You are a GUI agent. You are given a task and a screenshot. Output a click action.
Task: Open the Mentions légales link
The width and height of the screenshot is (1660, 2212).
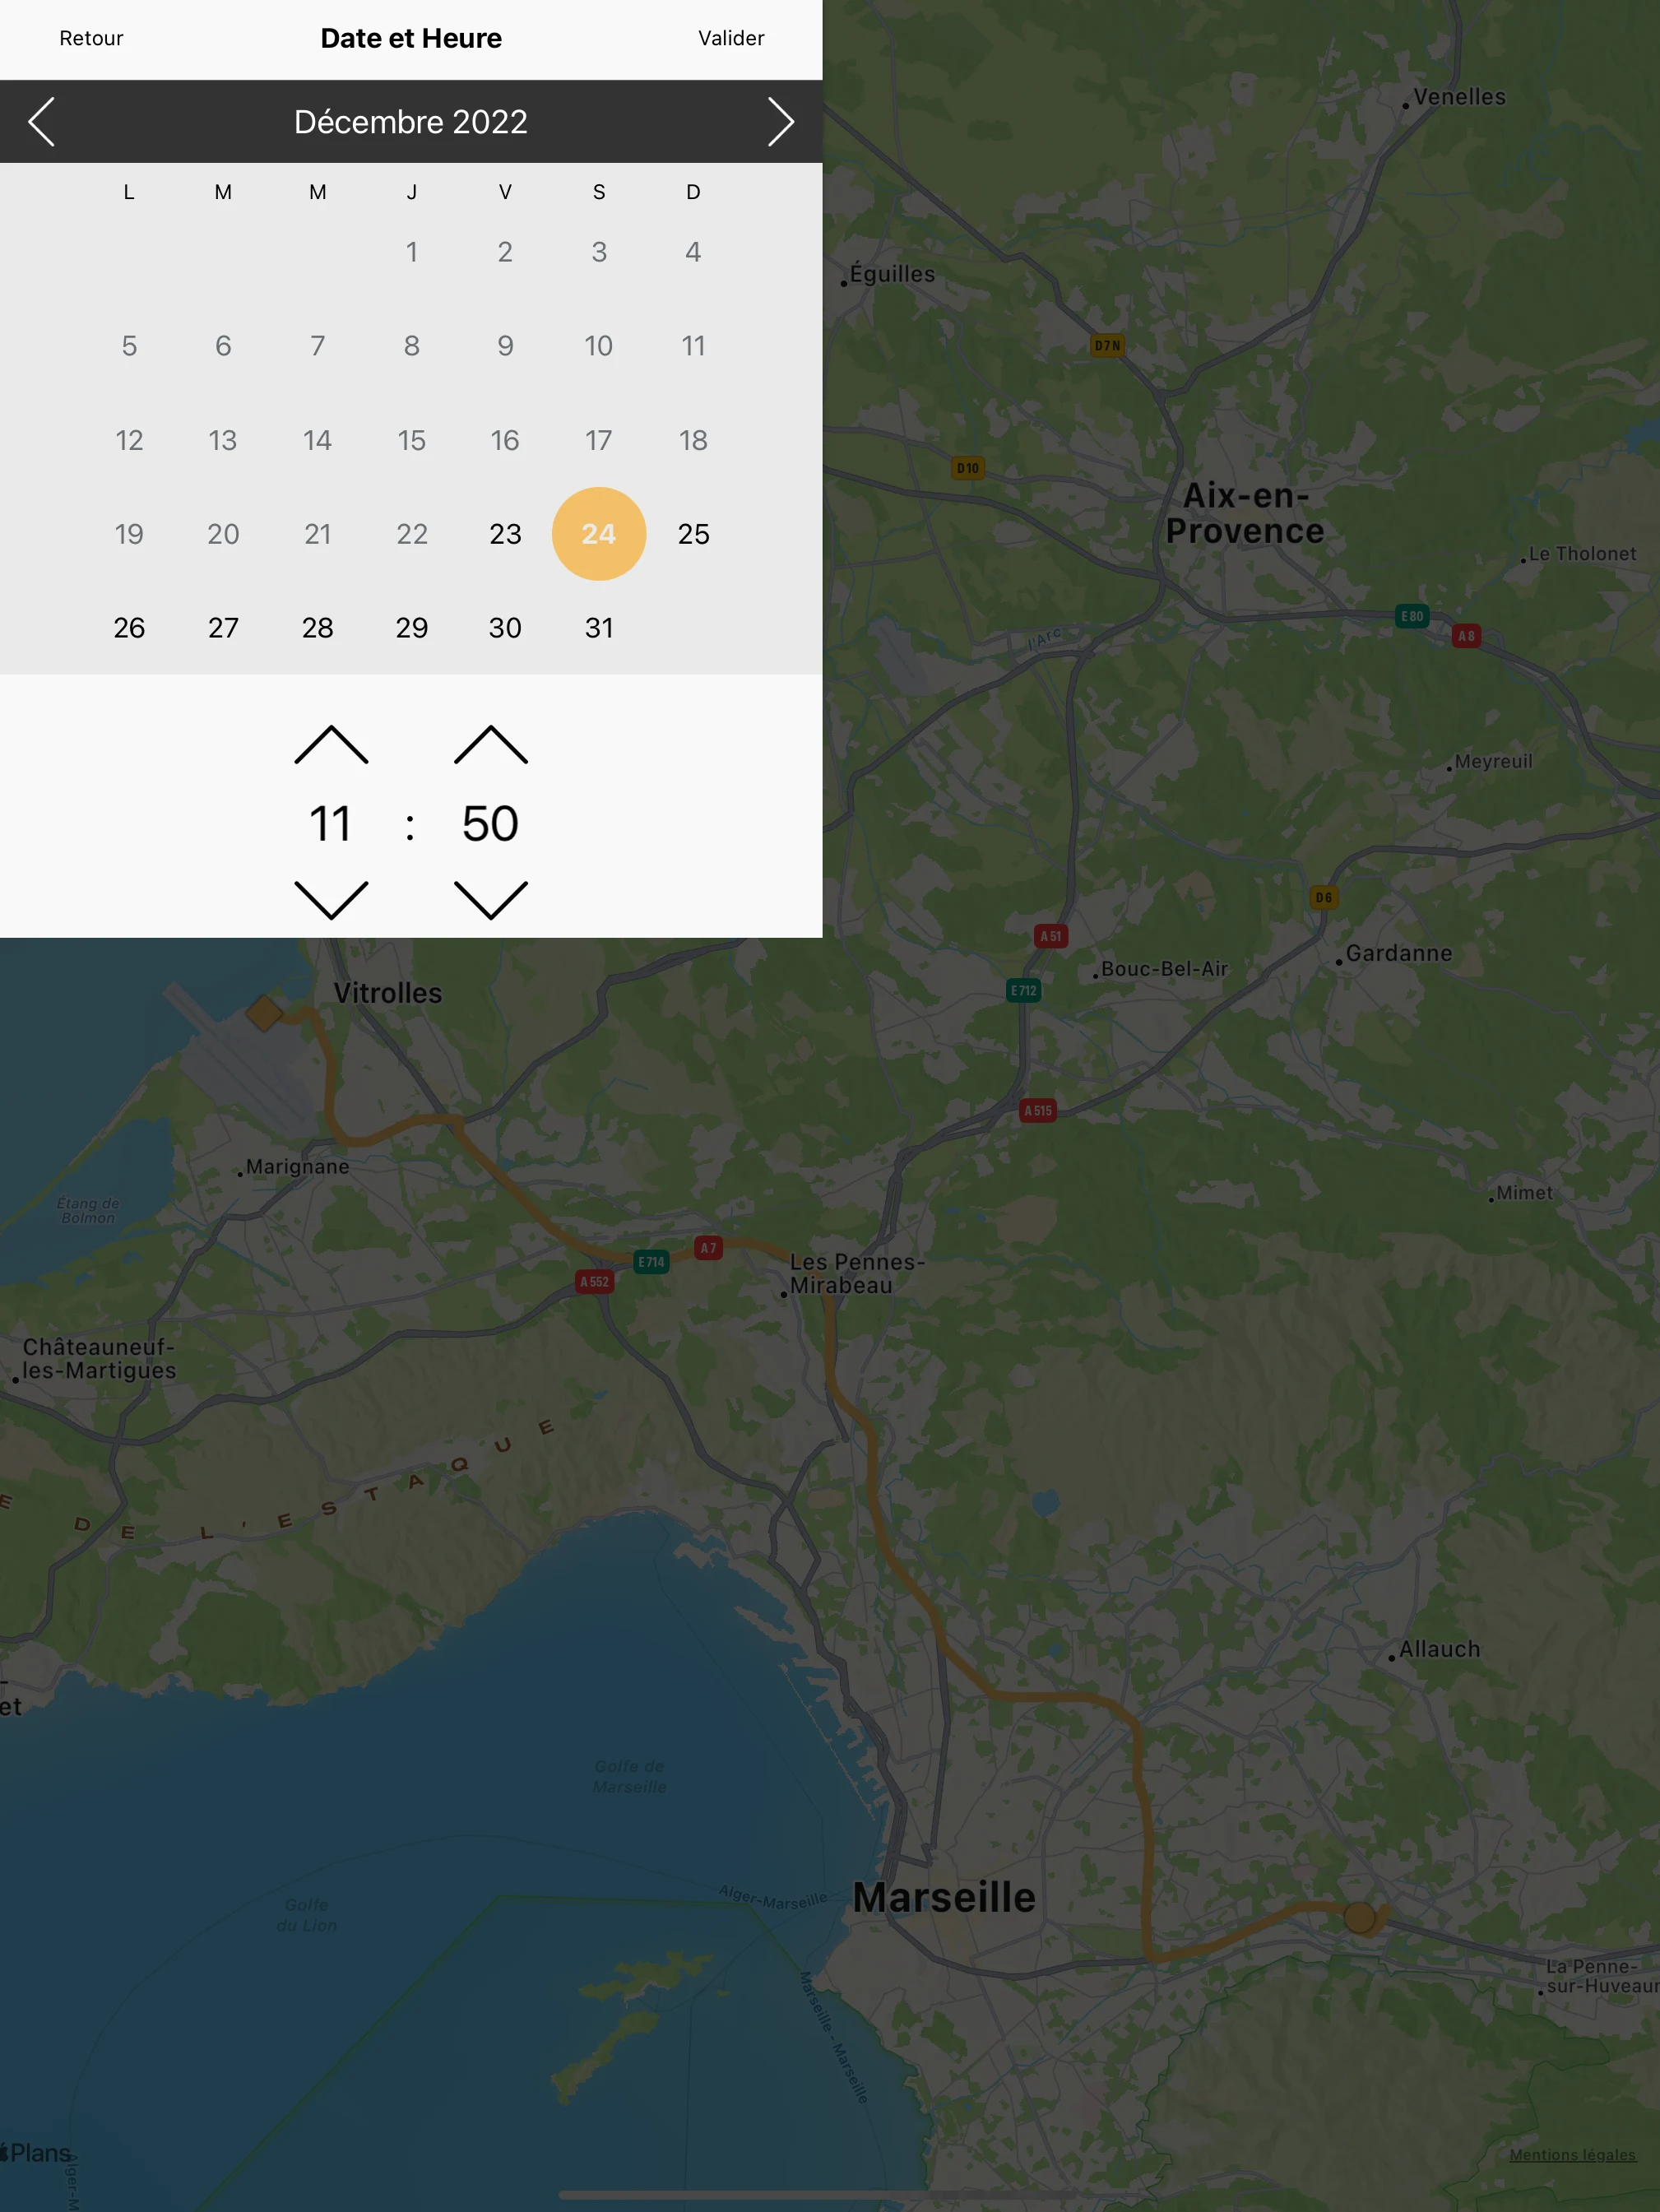coord(1572,2154)
